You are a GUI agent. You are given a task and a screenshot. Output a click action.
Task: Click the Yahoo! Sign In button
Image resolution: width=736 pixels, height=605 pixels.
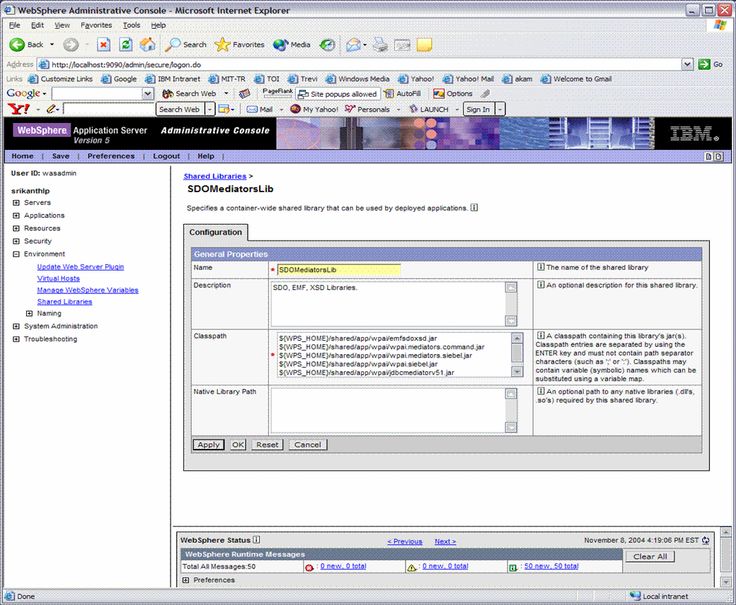pyautogui.click(x=478, y=109)
